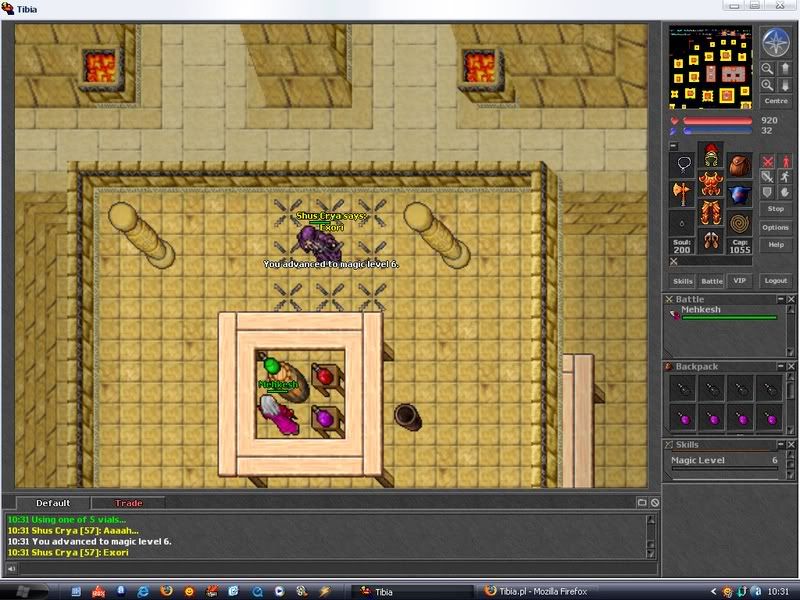The width and height of the screenshot is (800, 600).
Task: Open the Options menu
Action: click(776, 227)
